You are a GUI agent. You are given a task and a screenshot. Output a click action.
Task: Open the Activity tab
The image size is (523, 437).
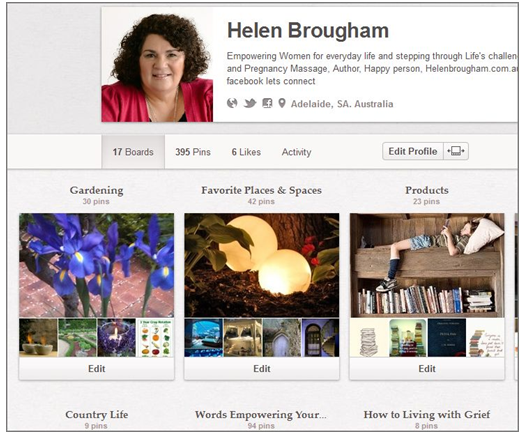[x=296, y=152]
